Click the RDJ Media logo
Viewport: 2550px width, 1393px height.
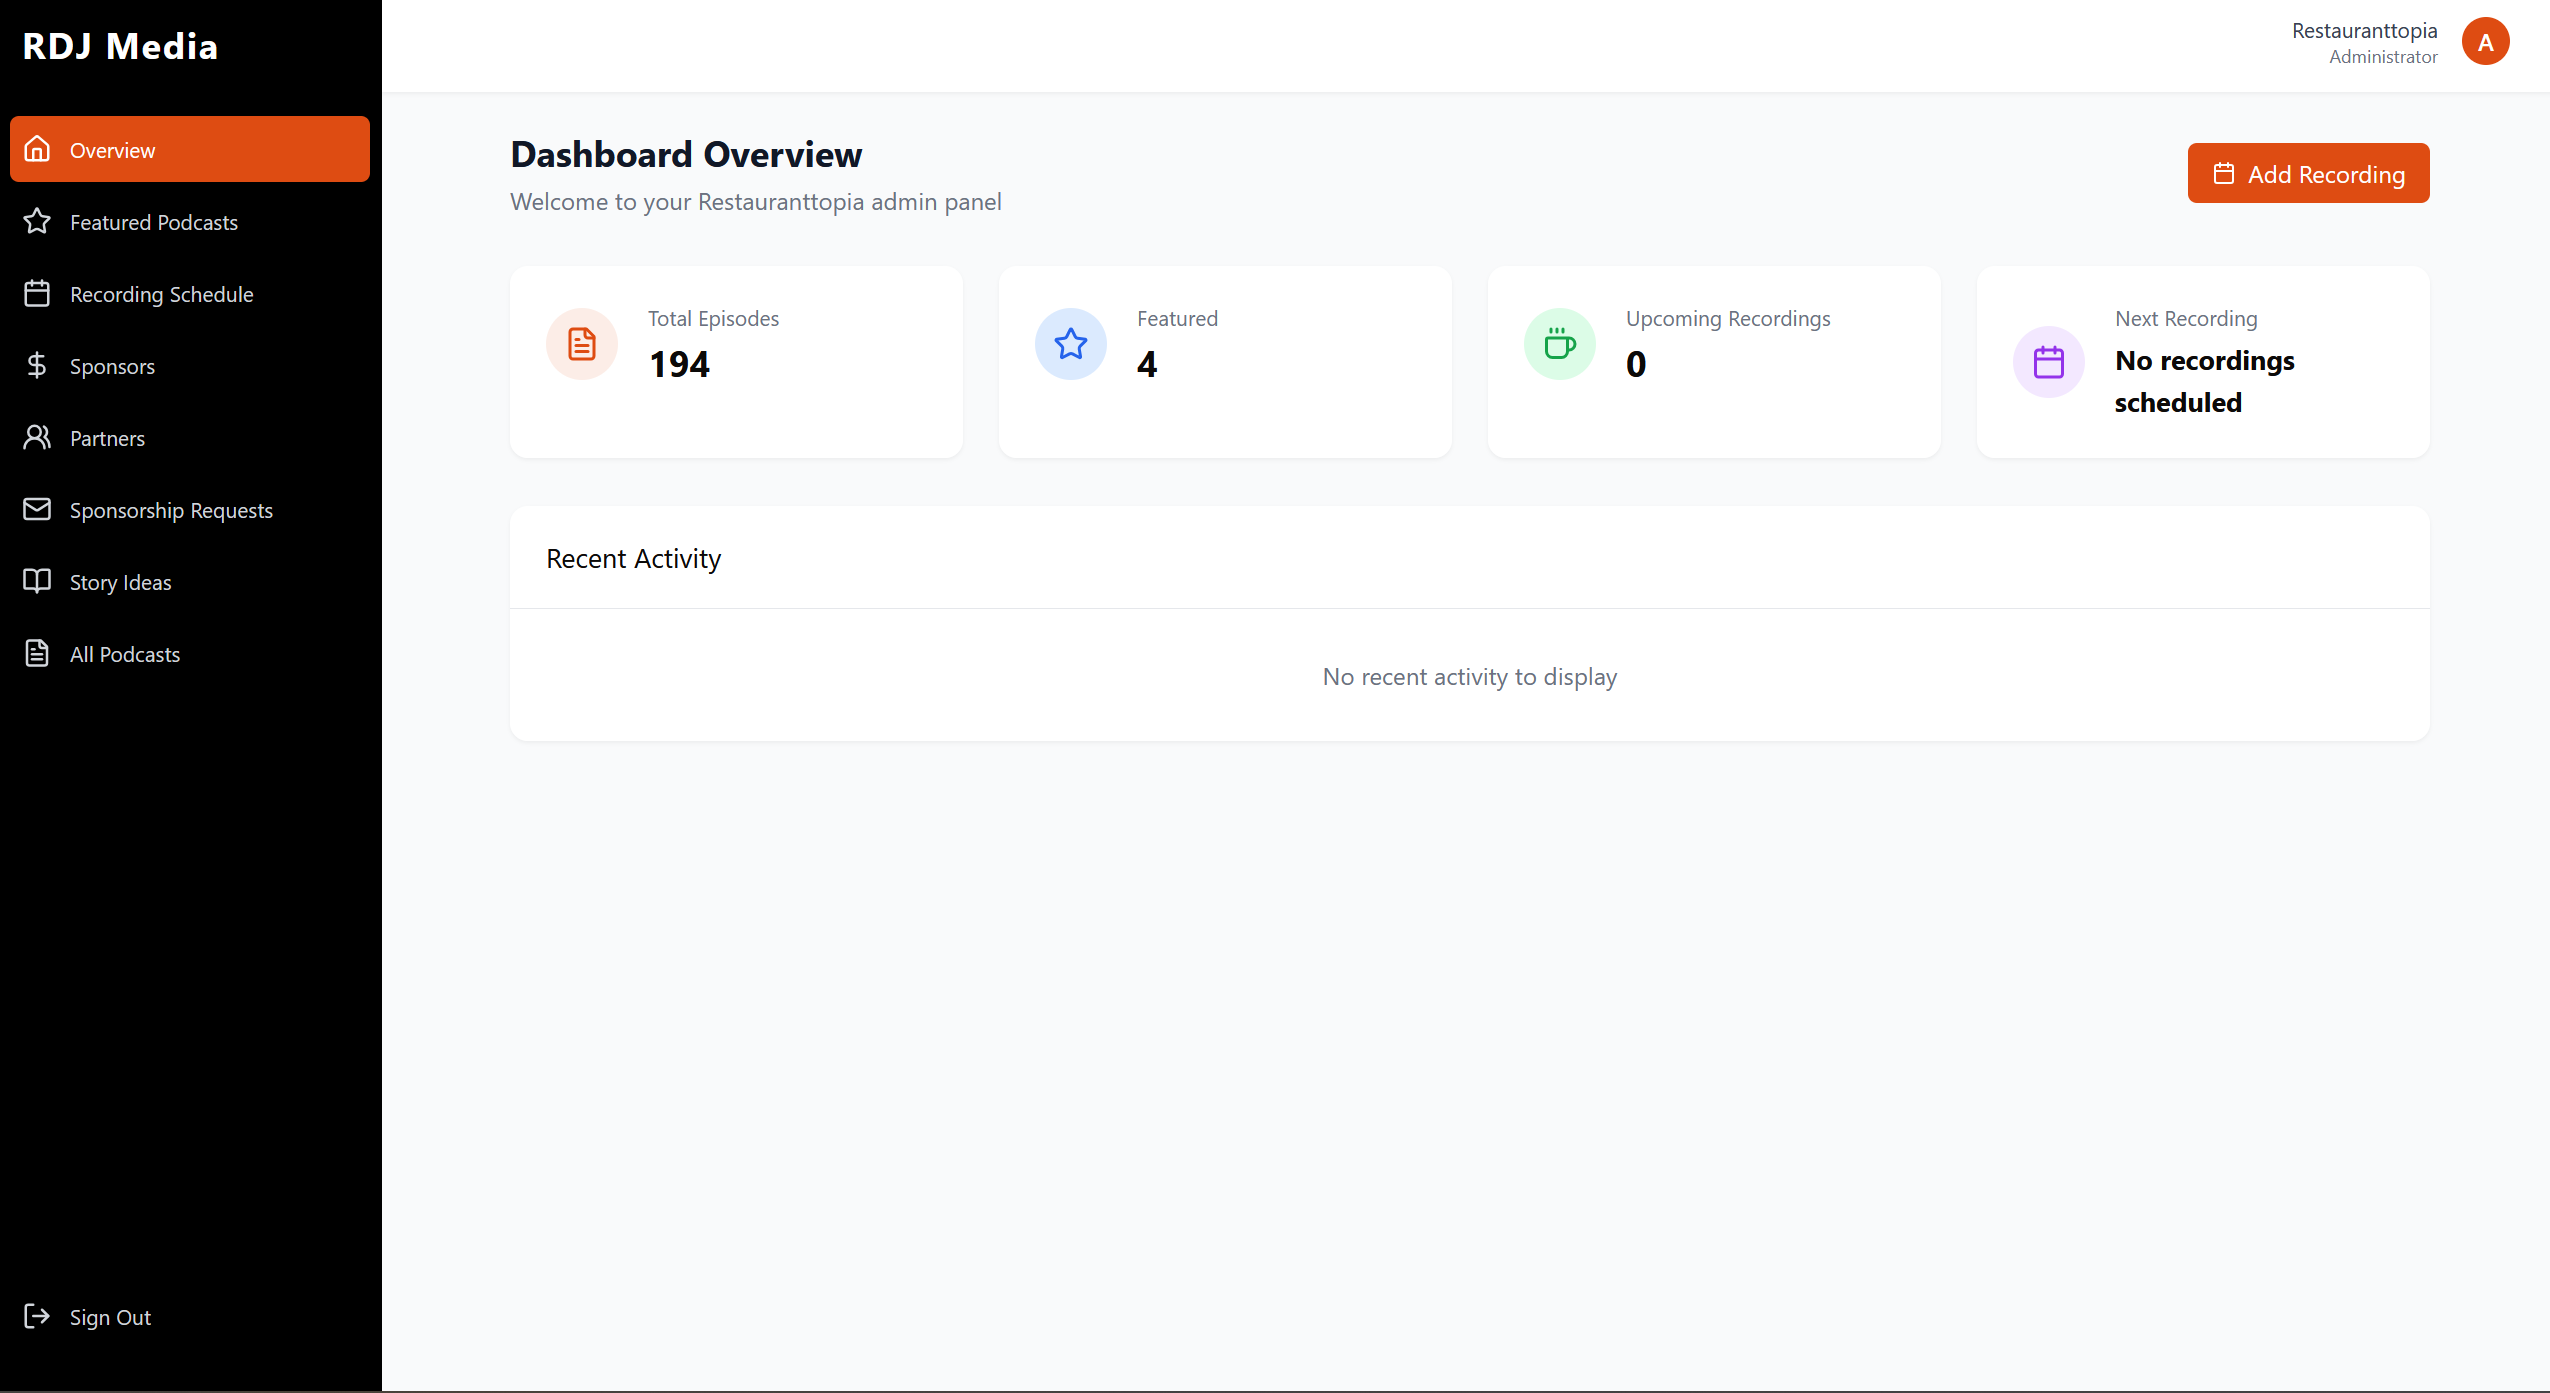click(119, 45)
